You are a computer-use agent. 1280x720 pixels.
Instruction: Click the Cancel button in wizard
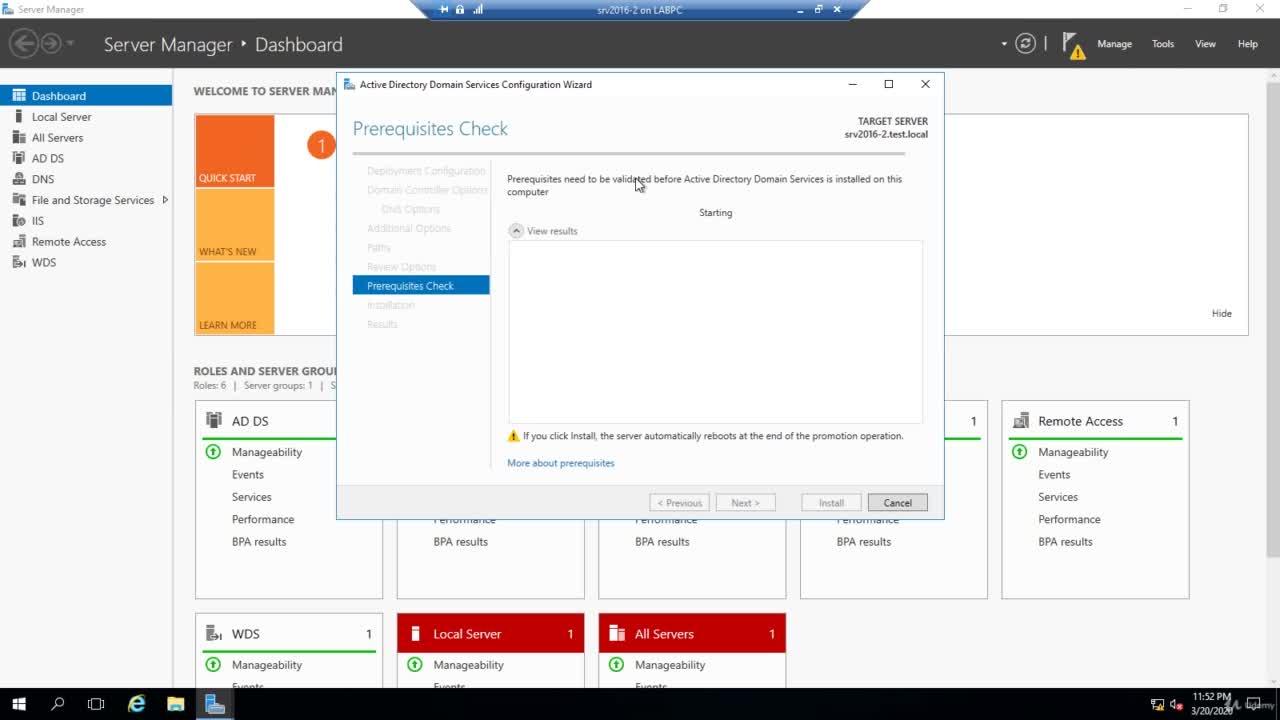tap(898, 503)
